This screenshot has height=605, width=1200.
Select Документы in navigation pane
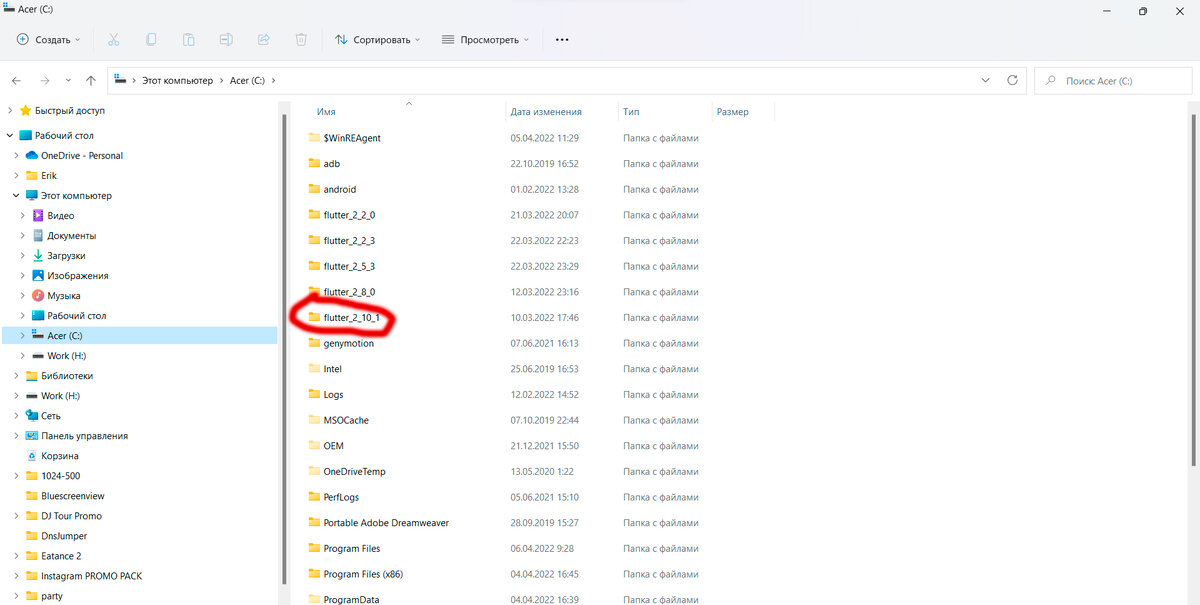(x=71, y=236)
